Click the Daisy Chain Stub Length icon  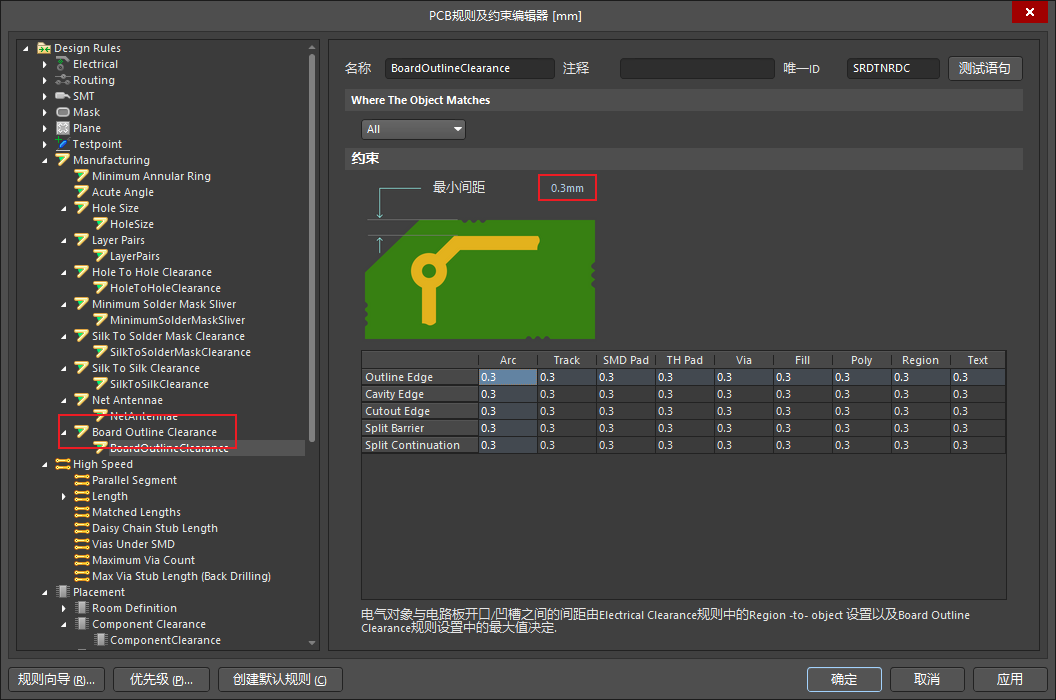81,528
